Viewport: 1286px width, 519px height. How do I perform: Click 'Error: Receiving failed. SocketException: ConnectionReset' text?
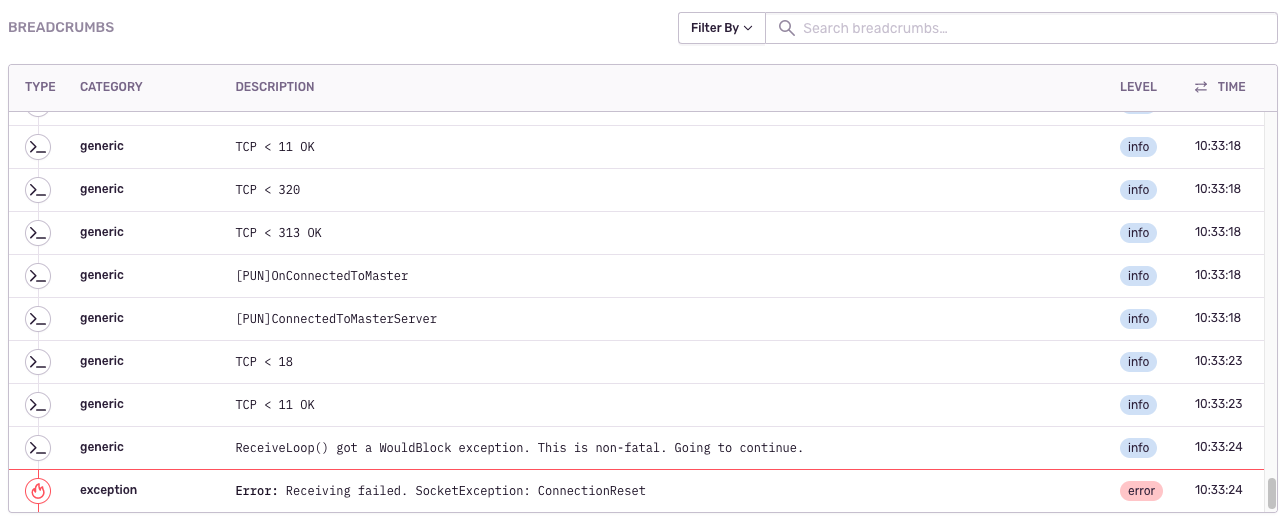[x=441, y=491]
